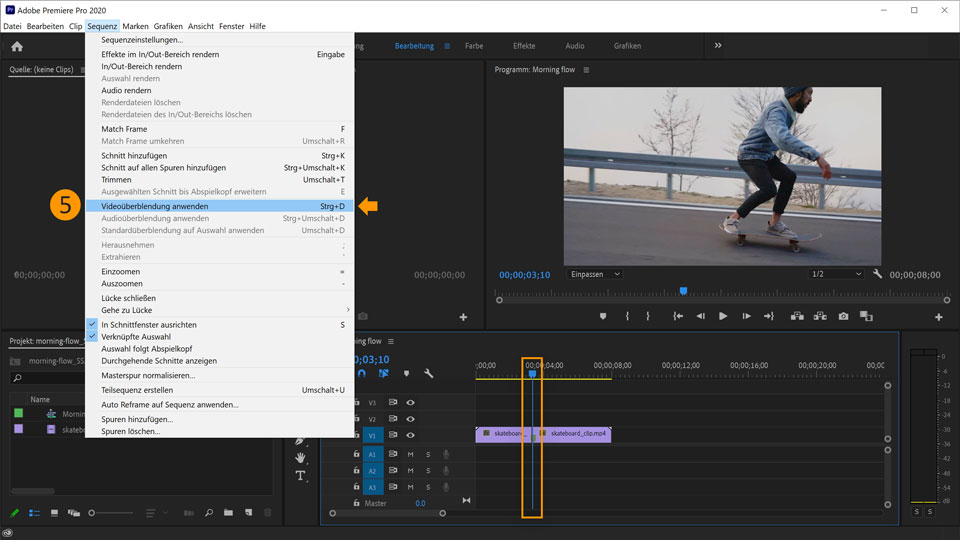Screen dimensions: 960x540
Task: Toggle the In Schnittfenster ausrichten option
Action: pos(149,325)
